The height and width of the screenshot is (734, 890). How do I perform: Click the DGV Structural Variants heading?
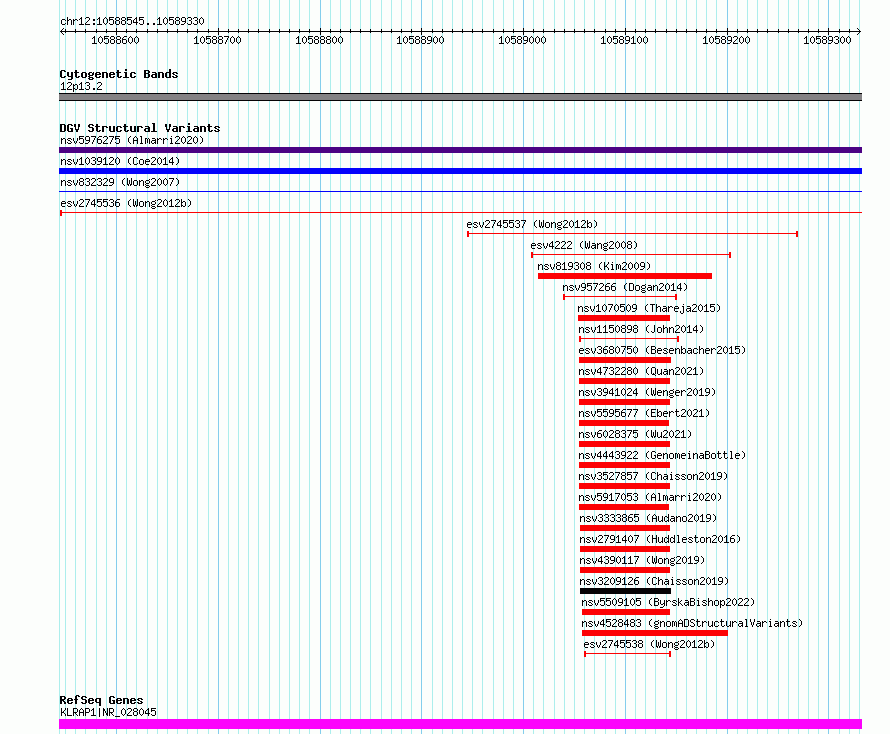[140, 128]
